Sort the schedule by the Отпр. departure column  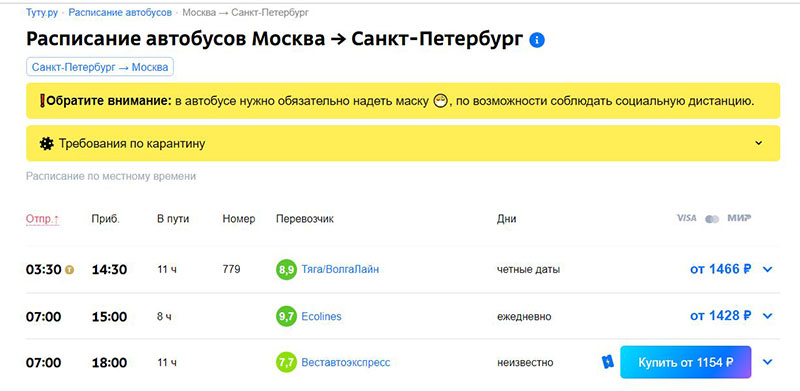42,219
